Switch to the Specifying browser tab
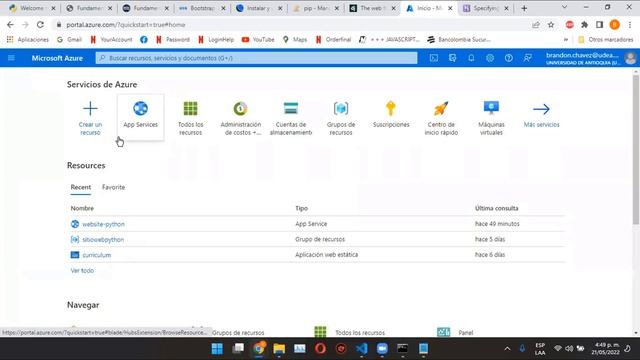The height and width of the screenshot is (360, 640). point(486,8)
